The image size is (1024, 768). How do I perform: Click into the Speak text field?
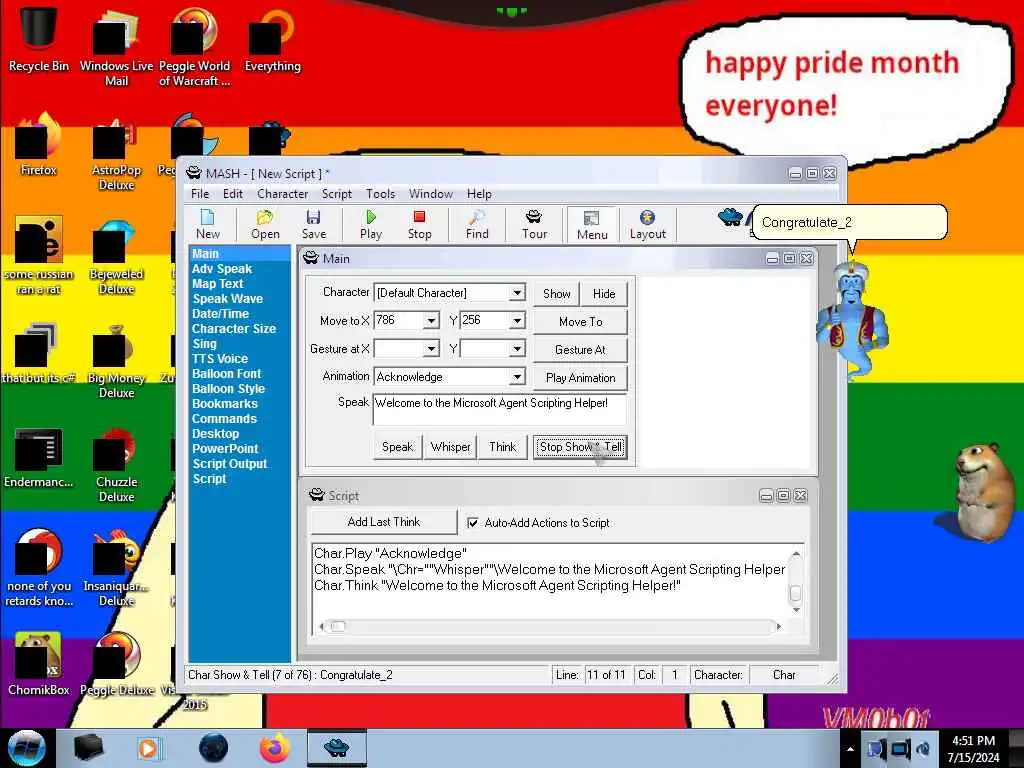[x=500, y=409]
